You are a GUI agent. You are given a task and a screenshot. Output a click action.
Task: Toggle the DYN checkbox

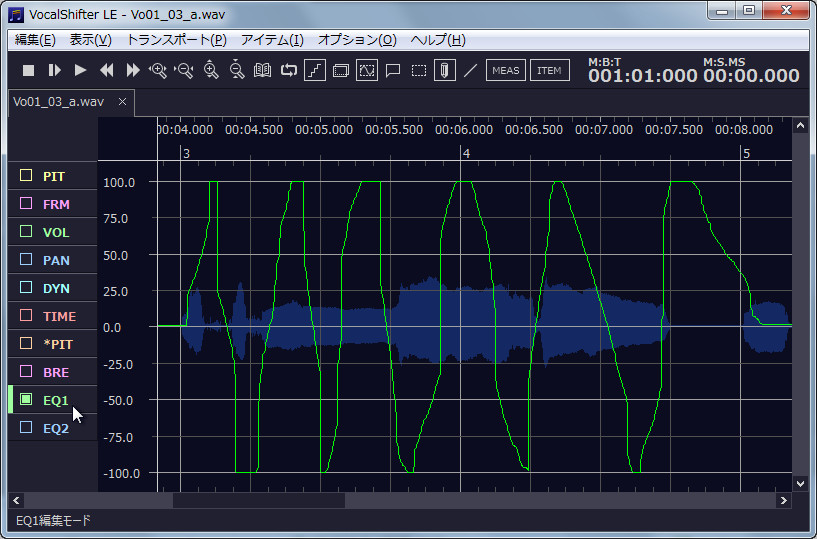(26, 287)
